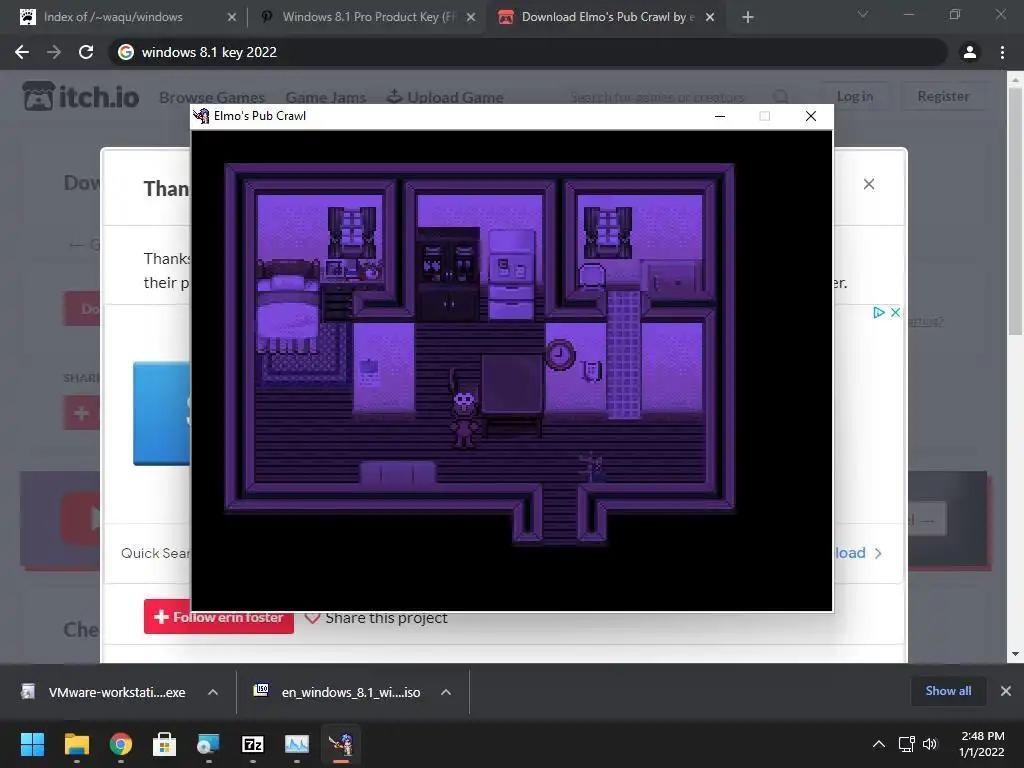Viewport: 1024px width, 768px height.
Task: Click the Log in button
Action: tap(855, 96)
